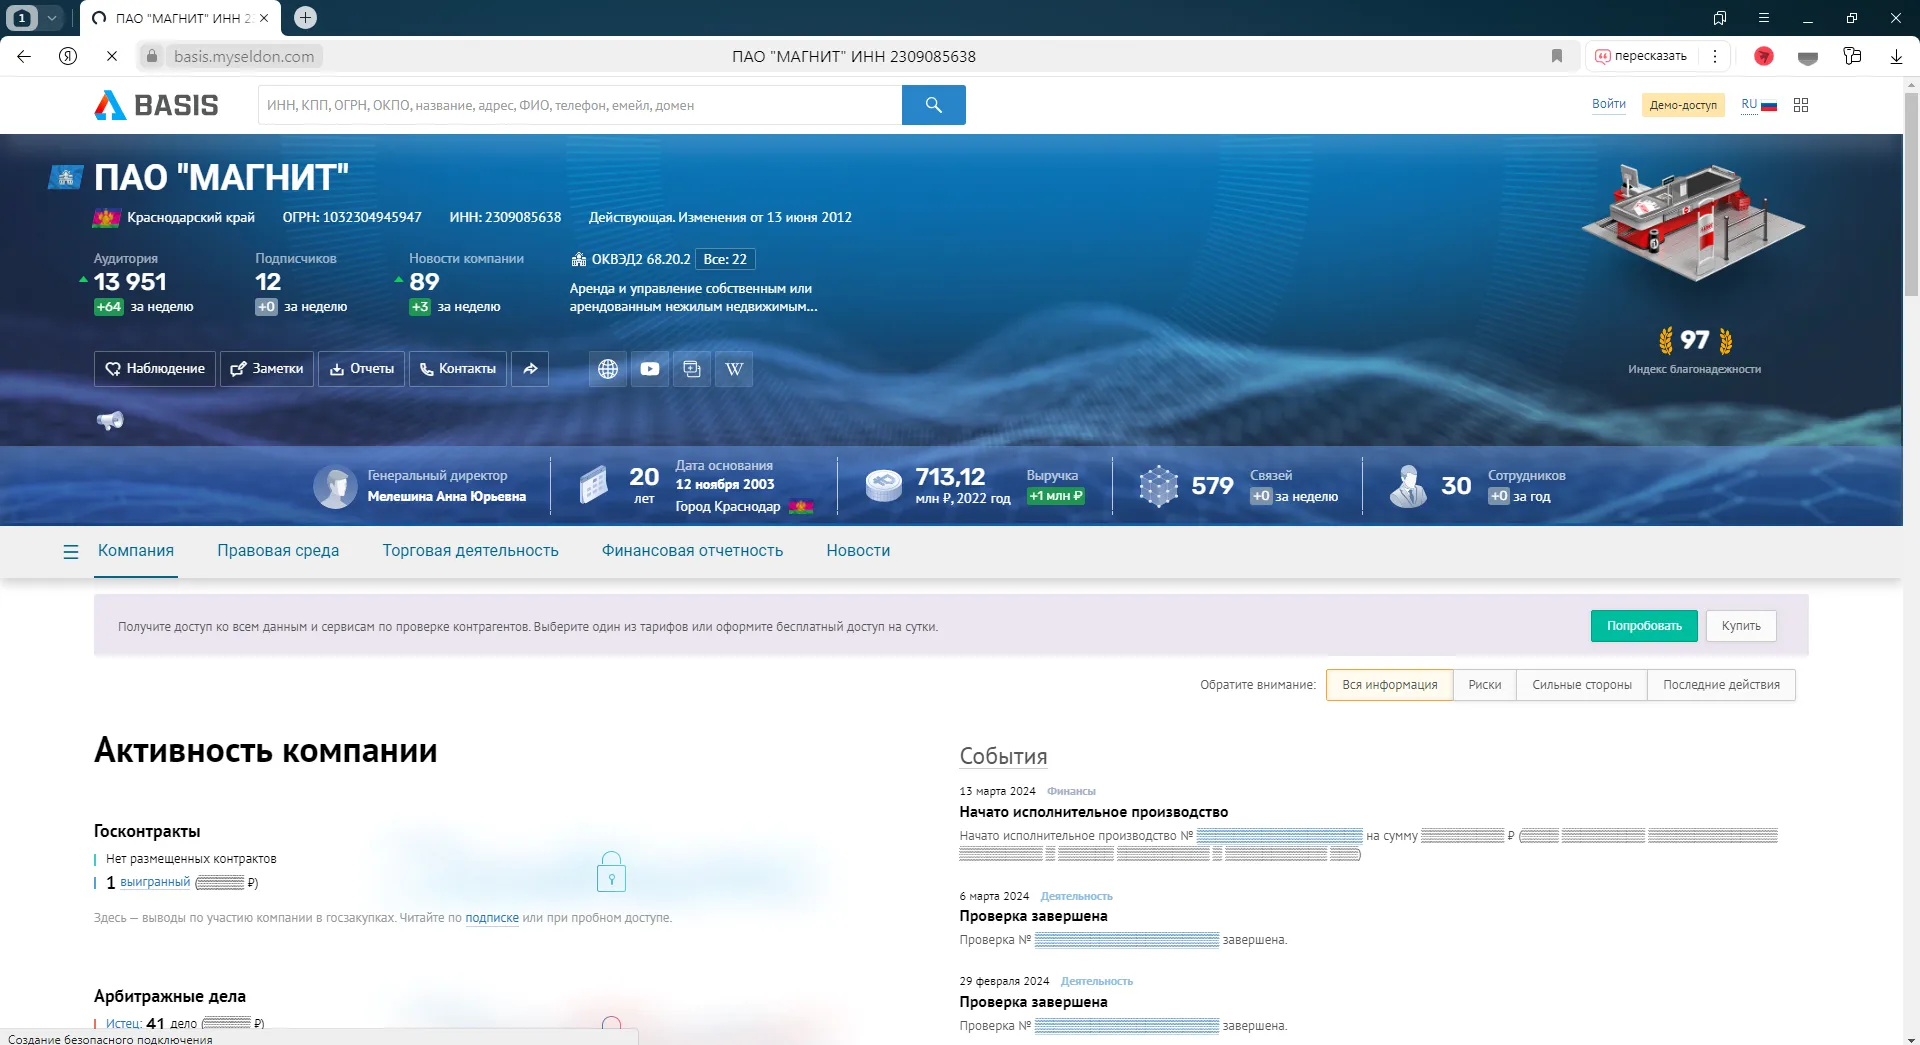Click the пересказать button in the address bar

[x=1640, y=56]
